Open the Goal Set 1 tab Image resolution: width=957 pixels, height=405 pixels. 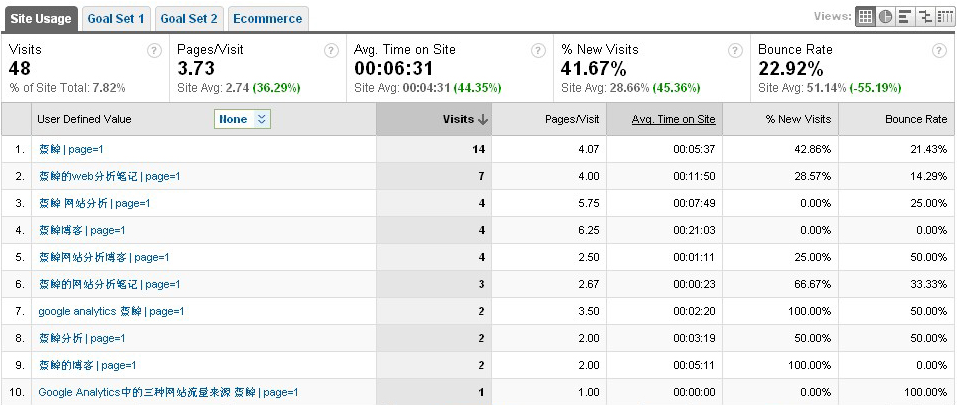click(x=115, y=18)
